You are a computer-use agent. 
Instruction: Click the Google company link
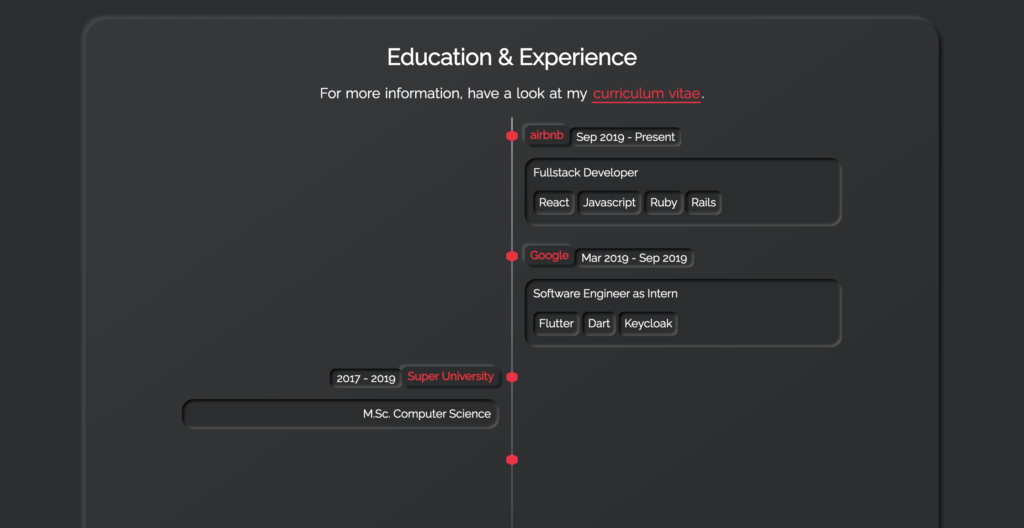[549, 256]
